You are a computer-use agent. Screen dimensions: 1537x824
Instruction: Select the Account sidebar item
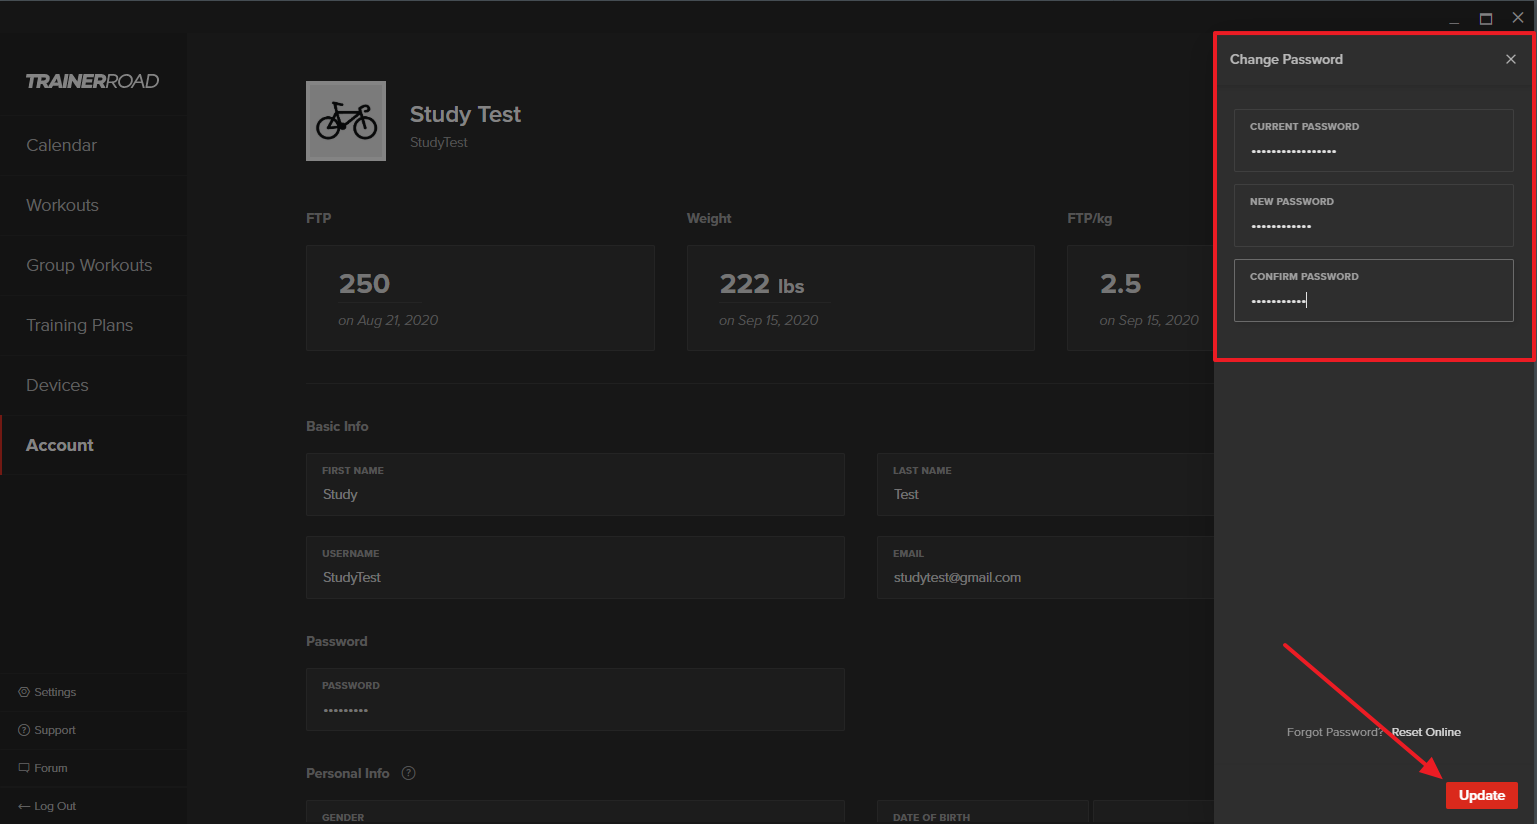click(93, 445)
